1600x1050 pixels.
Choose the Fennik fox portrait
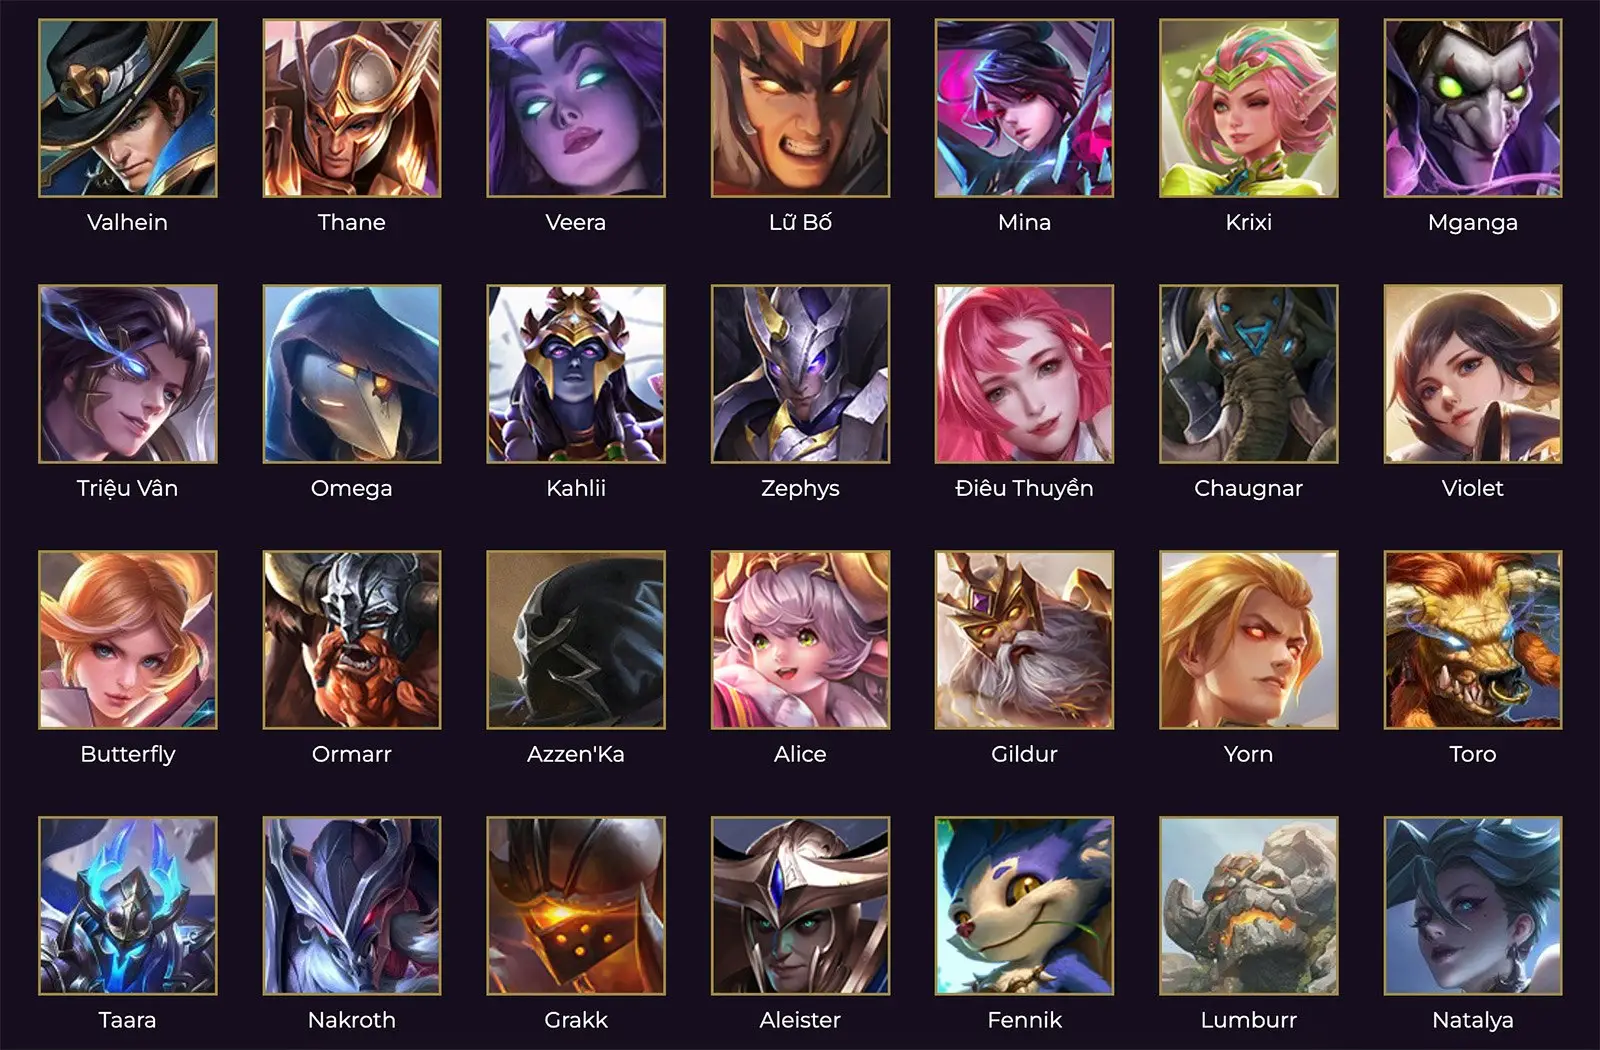click(1024, 906)
